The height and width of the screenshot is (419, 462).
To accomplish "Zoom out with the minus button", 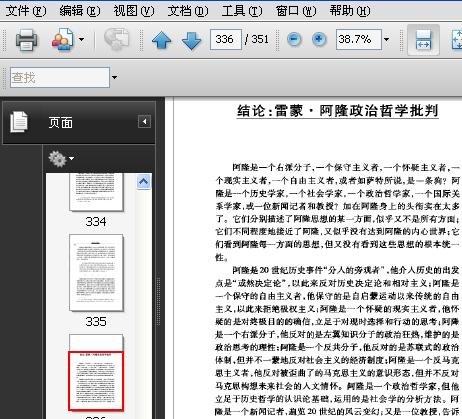I will point(294,39).
